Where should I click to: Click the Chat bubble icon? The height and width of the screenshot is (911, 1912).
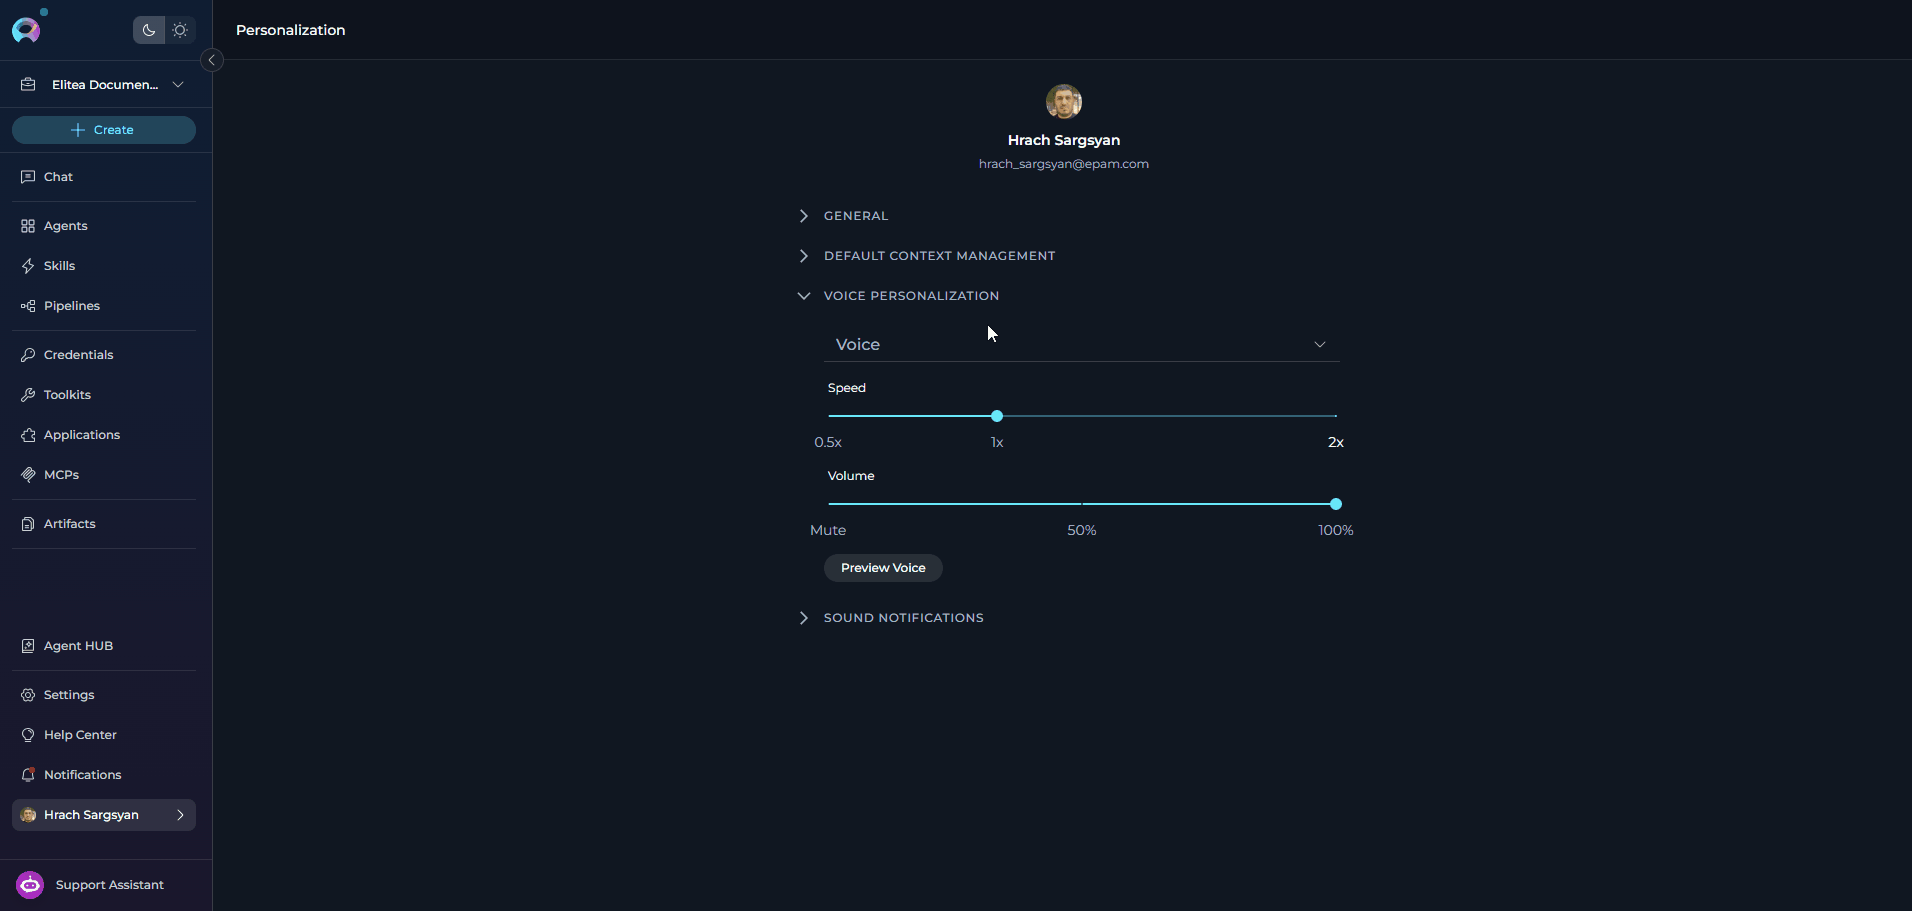28,177
